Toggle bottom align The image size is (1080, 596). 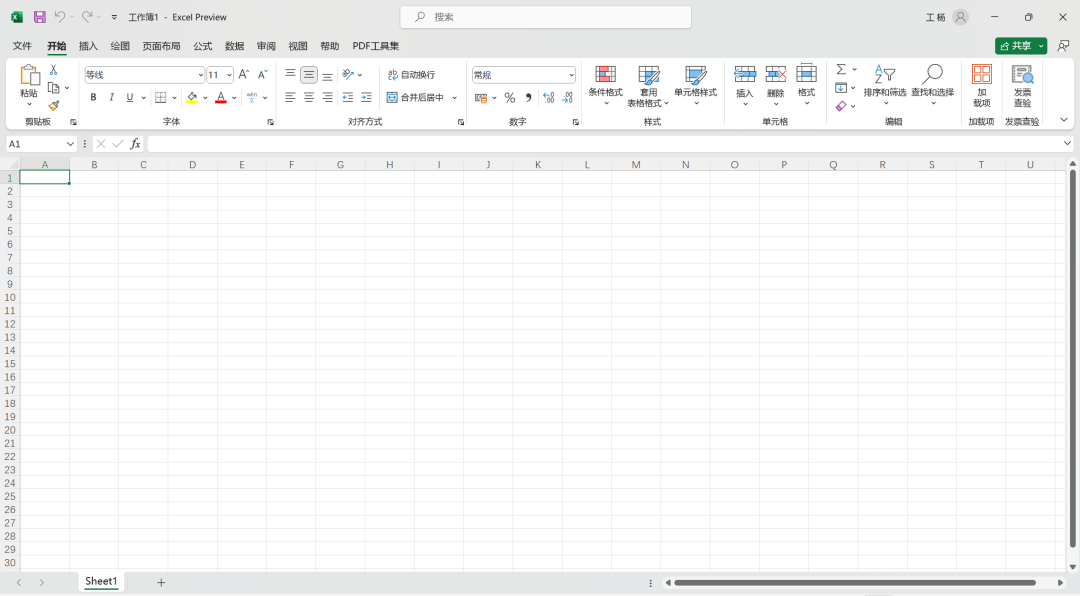tap(327, 74)
